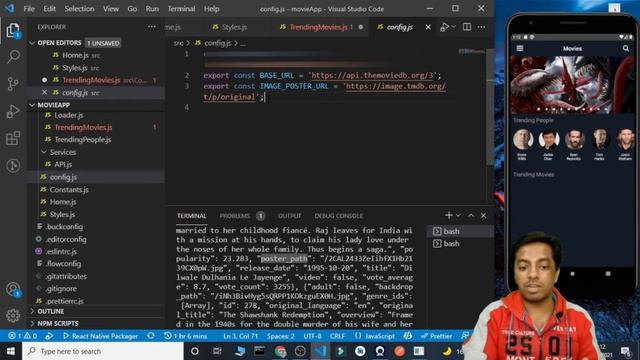Click Windows Start button

[x=11, y=351]
